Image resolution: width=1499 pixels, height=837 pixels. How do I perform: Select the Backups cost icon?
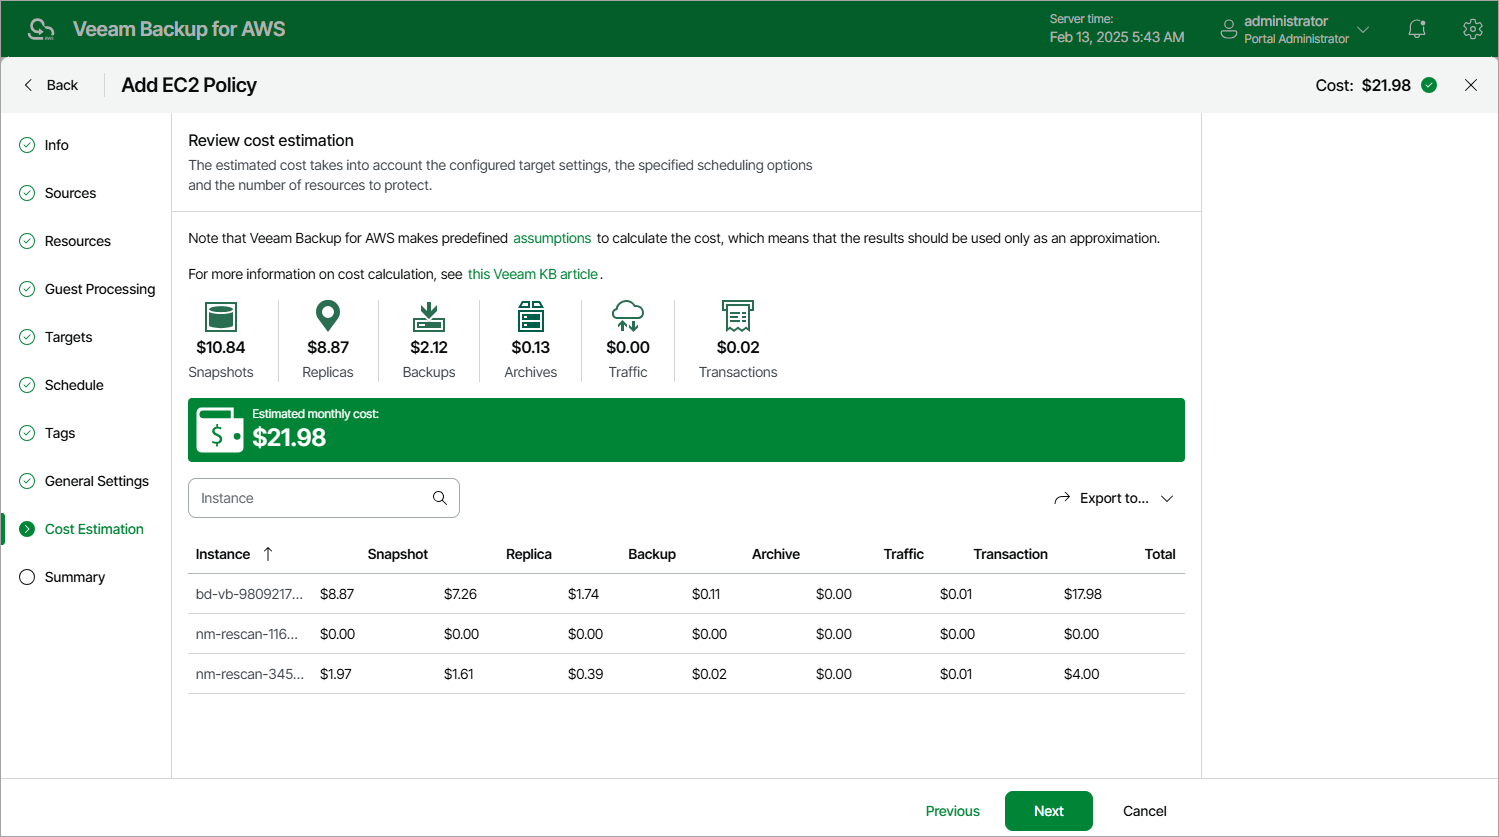click(x=429, y=316)
